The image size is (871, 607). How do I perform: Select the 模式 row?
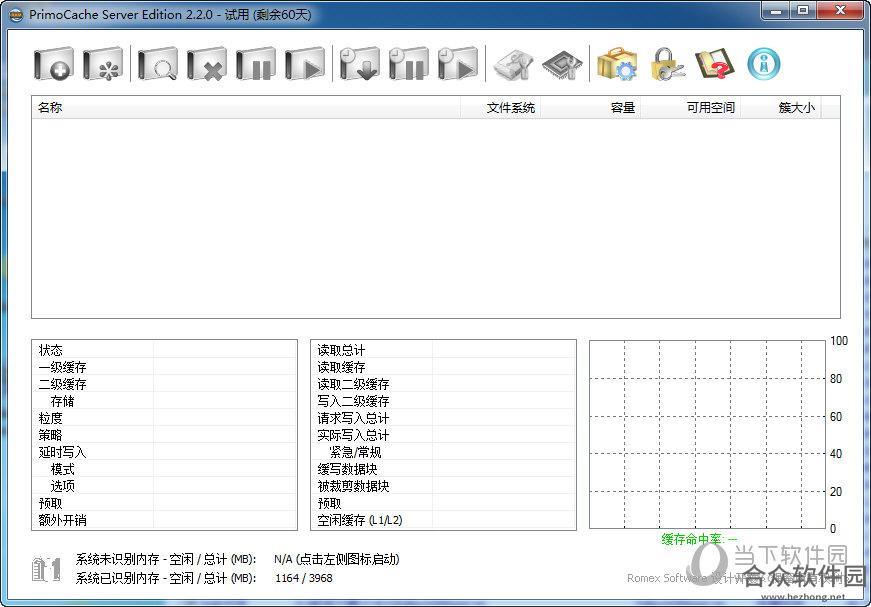point(164,469)
